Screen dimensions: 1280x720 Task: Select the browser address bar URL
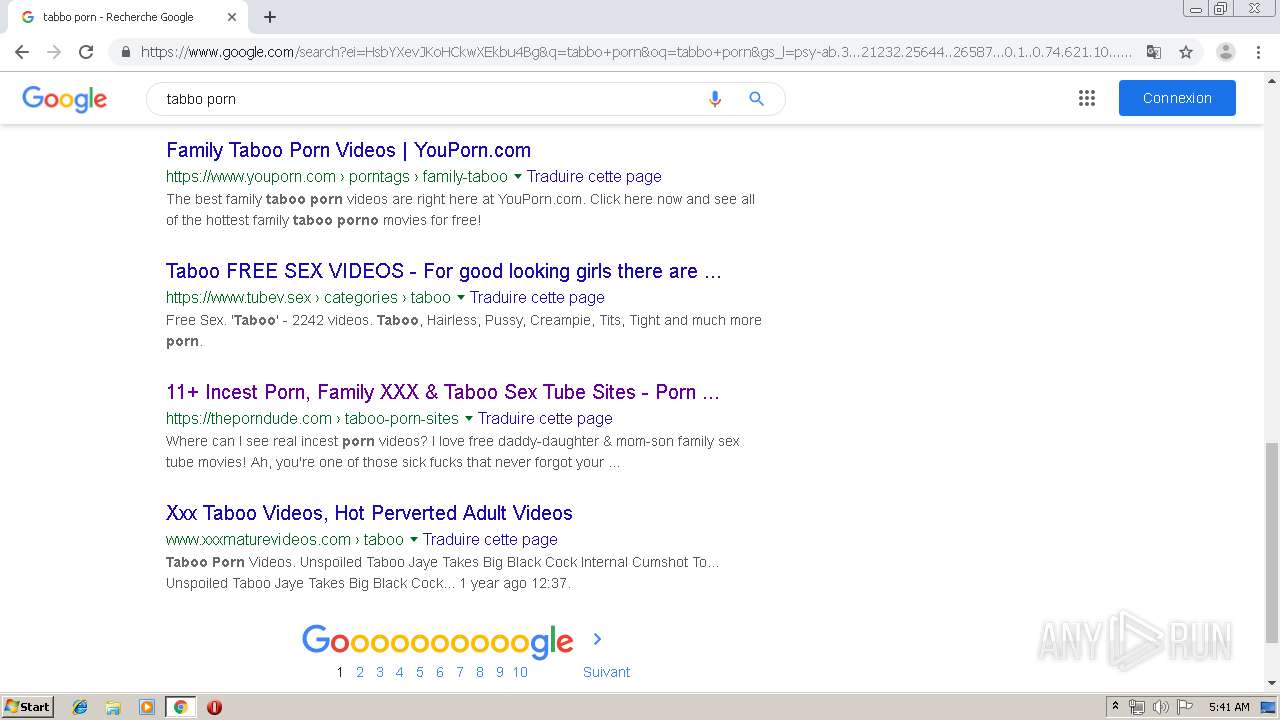[636, 52]
